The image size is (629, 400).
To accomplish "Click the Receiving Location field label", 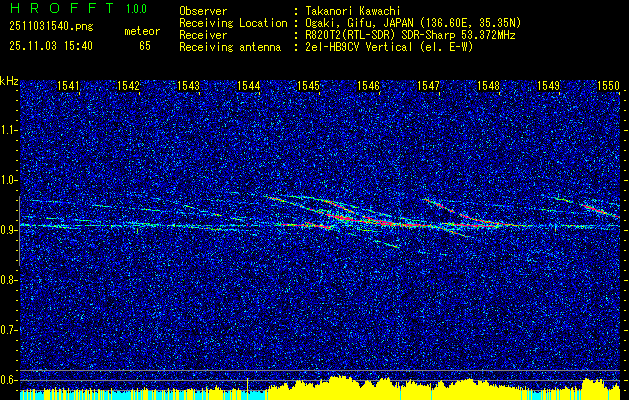I will pyautogui.click(x=233, y=23).
